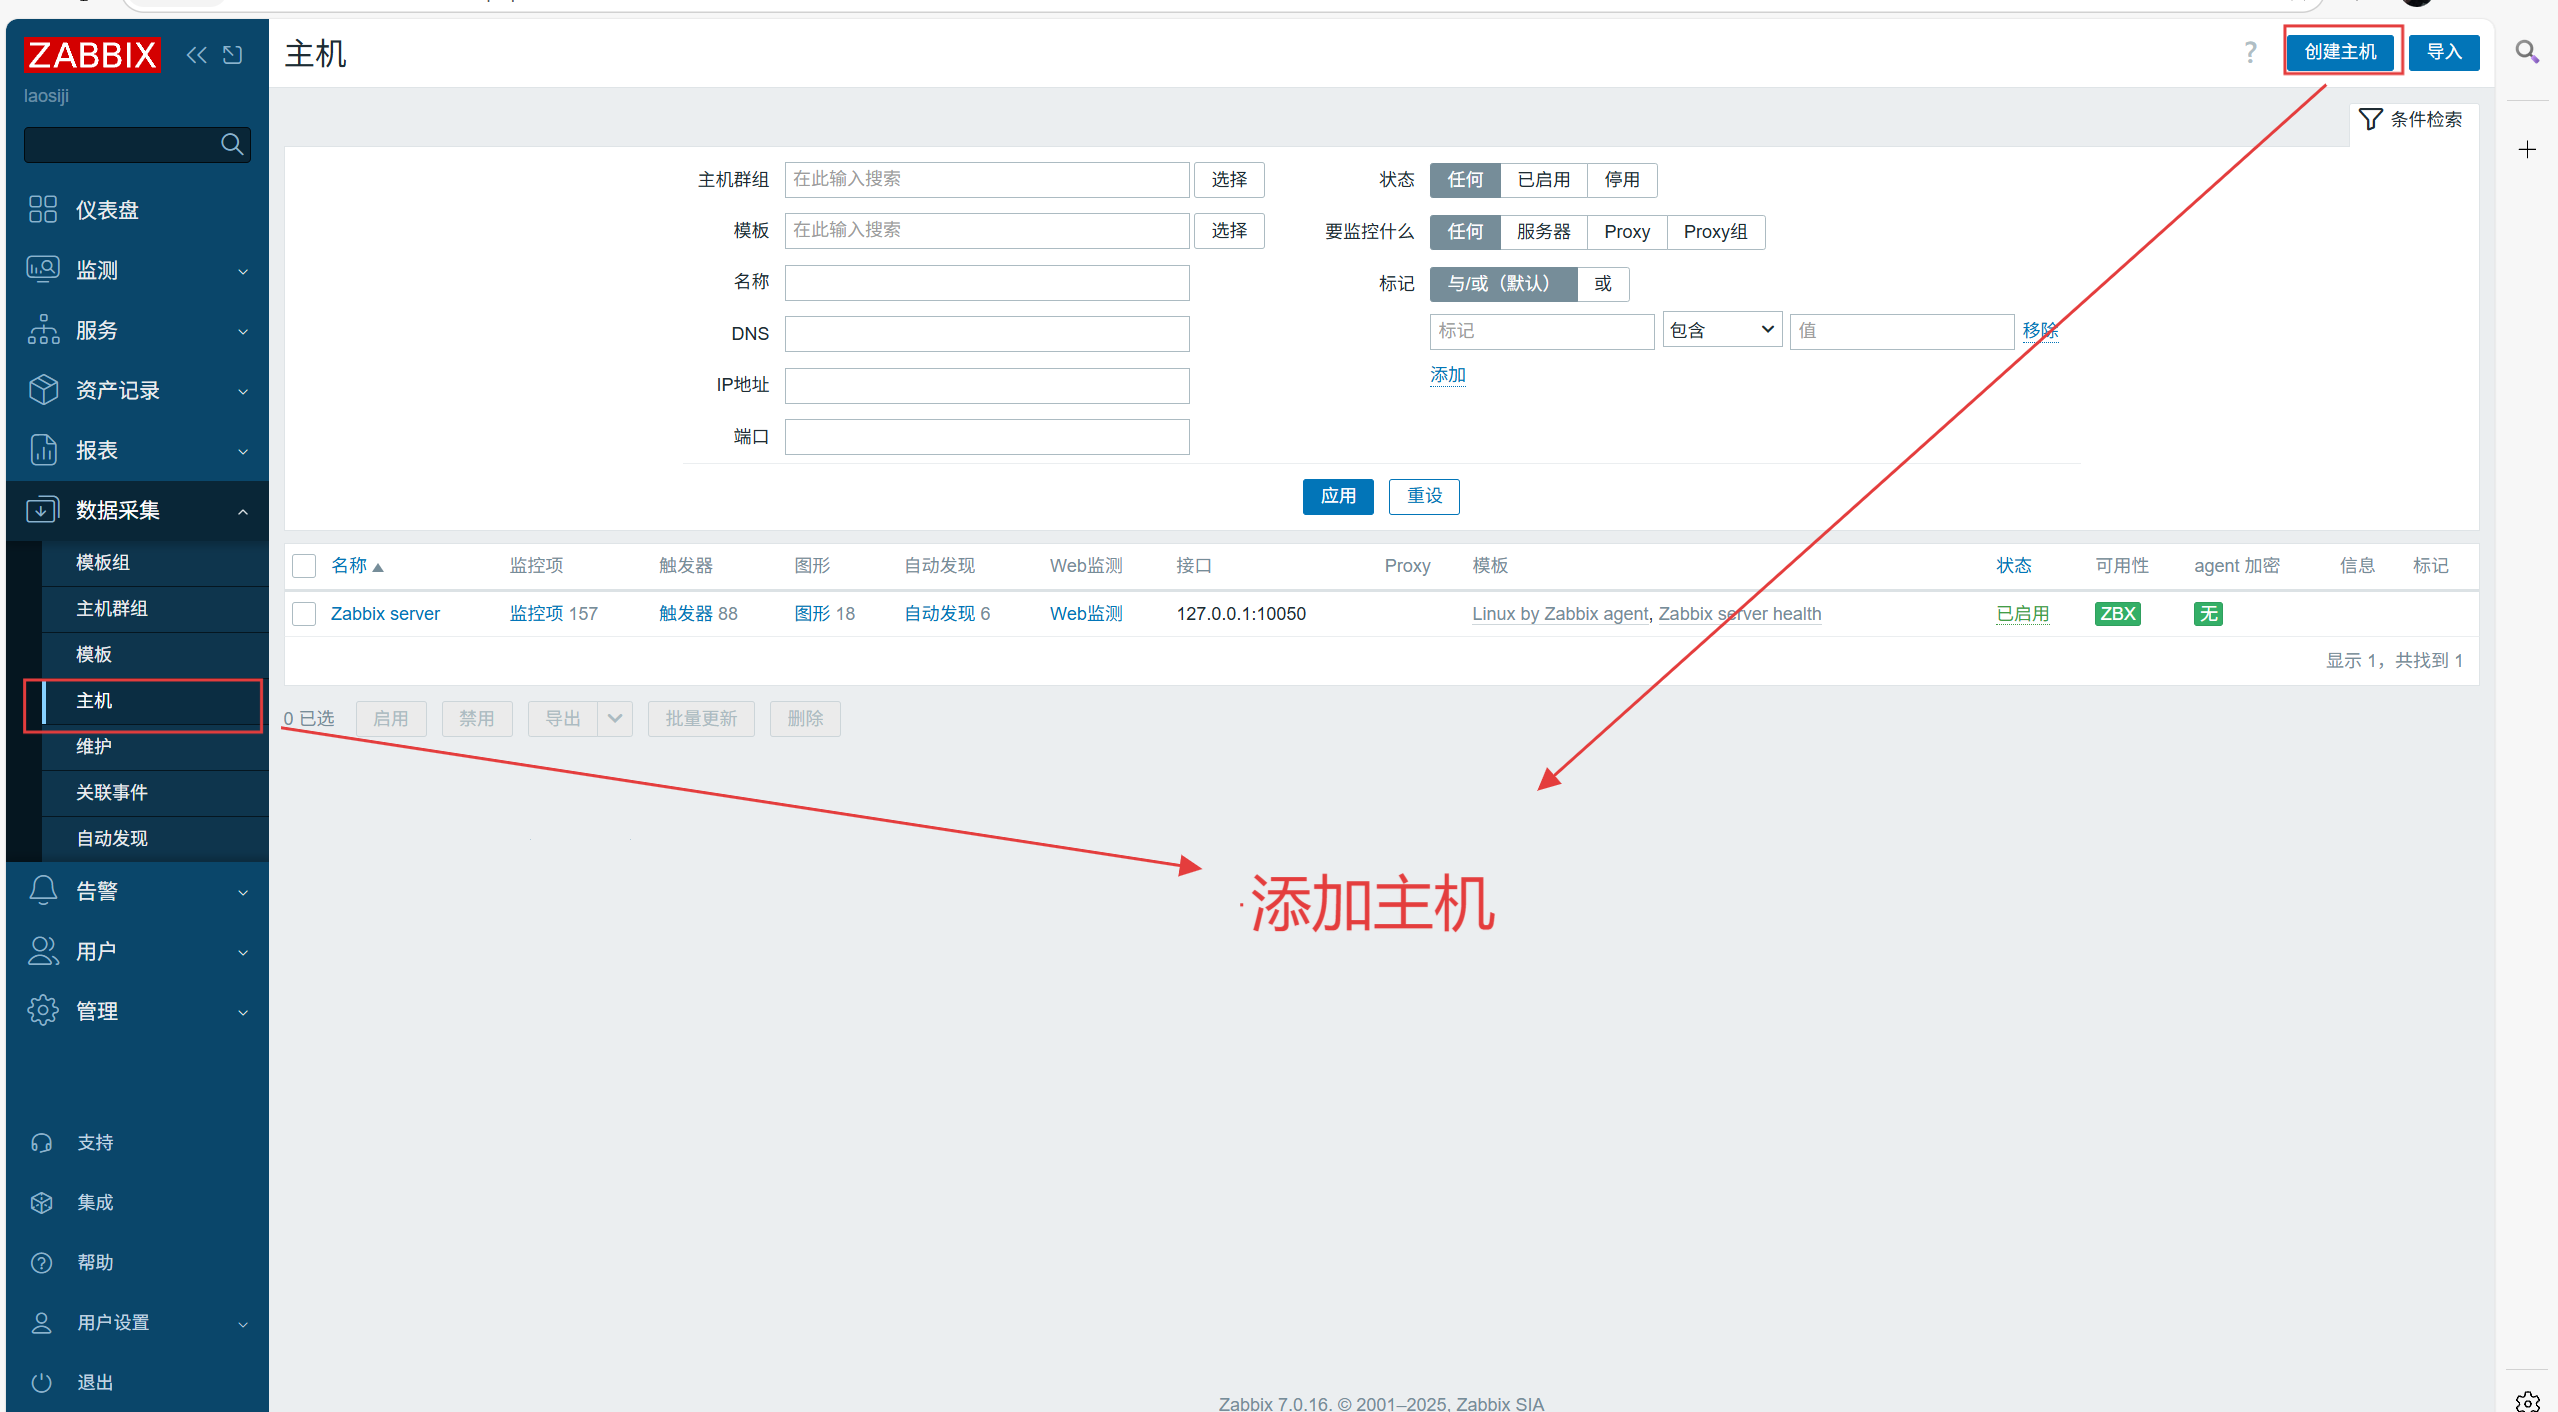Click the IP地址 input field
2558x1412 pixels.
(x=986, y=386)
